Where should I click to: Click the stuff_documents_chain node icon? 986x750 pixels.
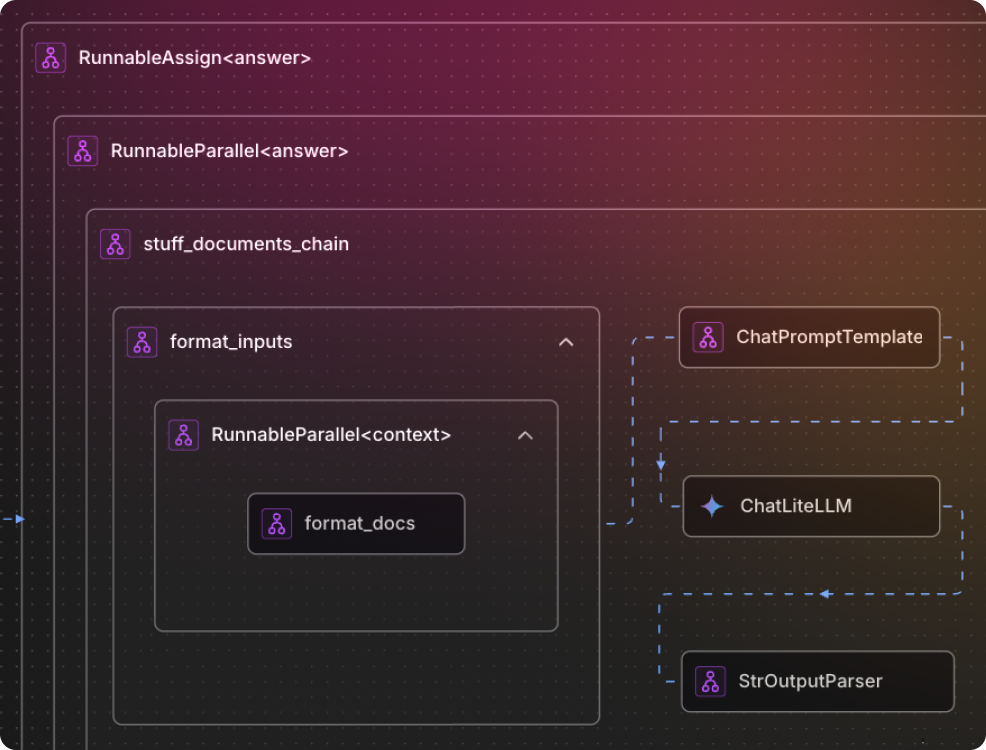pyautogui.click(x=116, y=244)
